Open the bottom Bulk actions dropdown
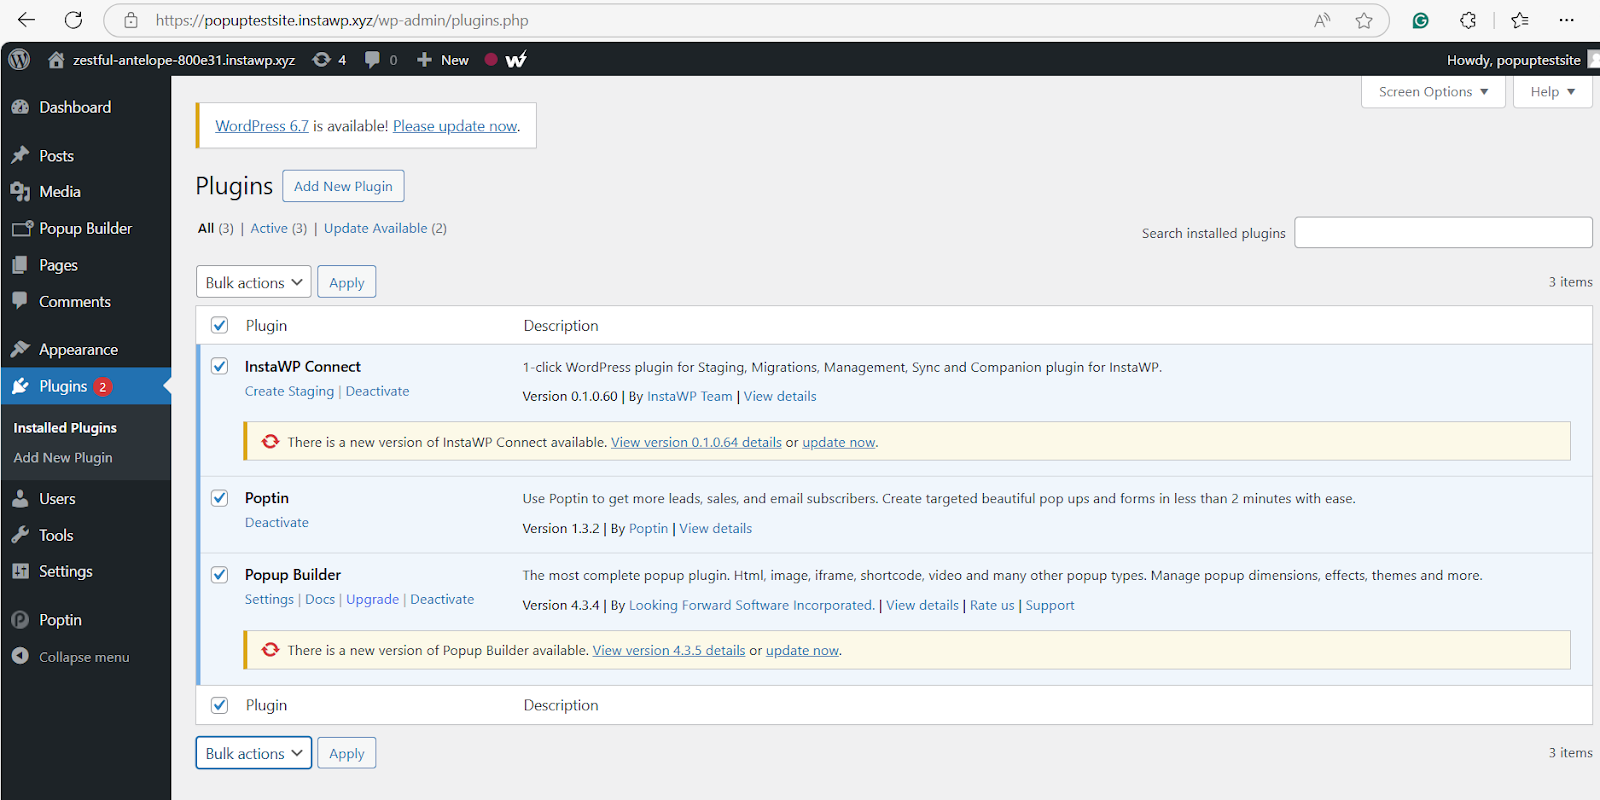The width and height of the screenshot is (1600, 800). click(254, 753)
